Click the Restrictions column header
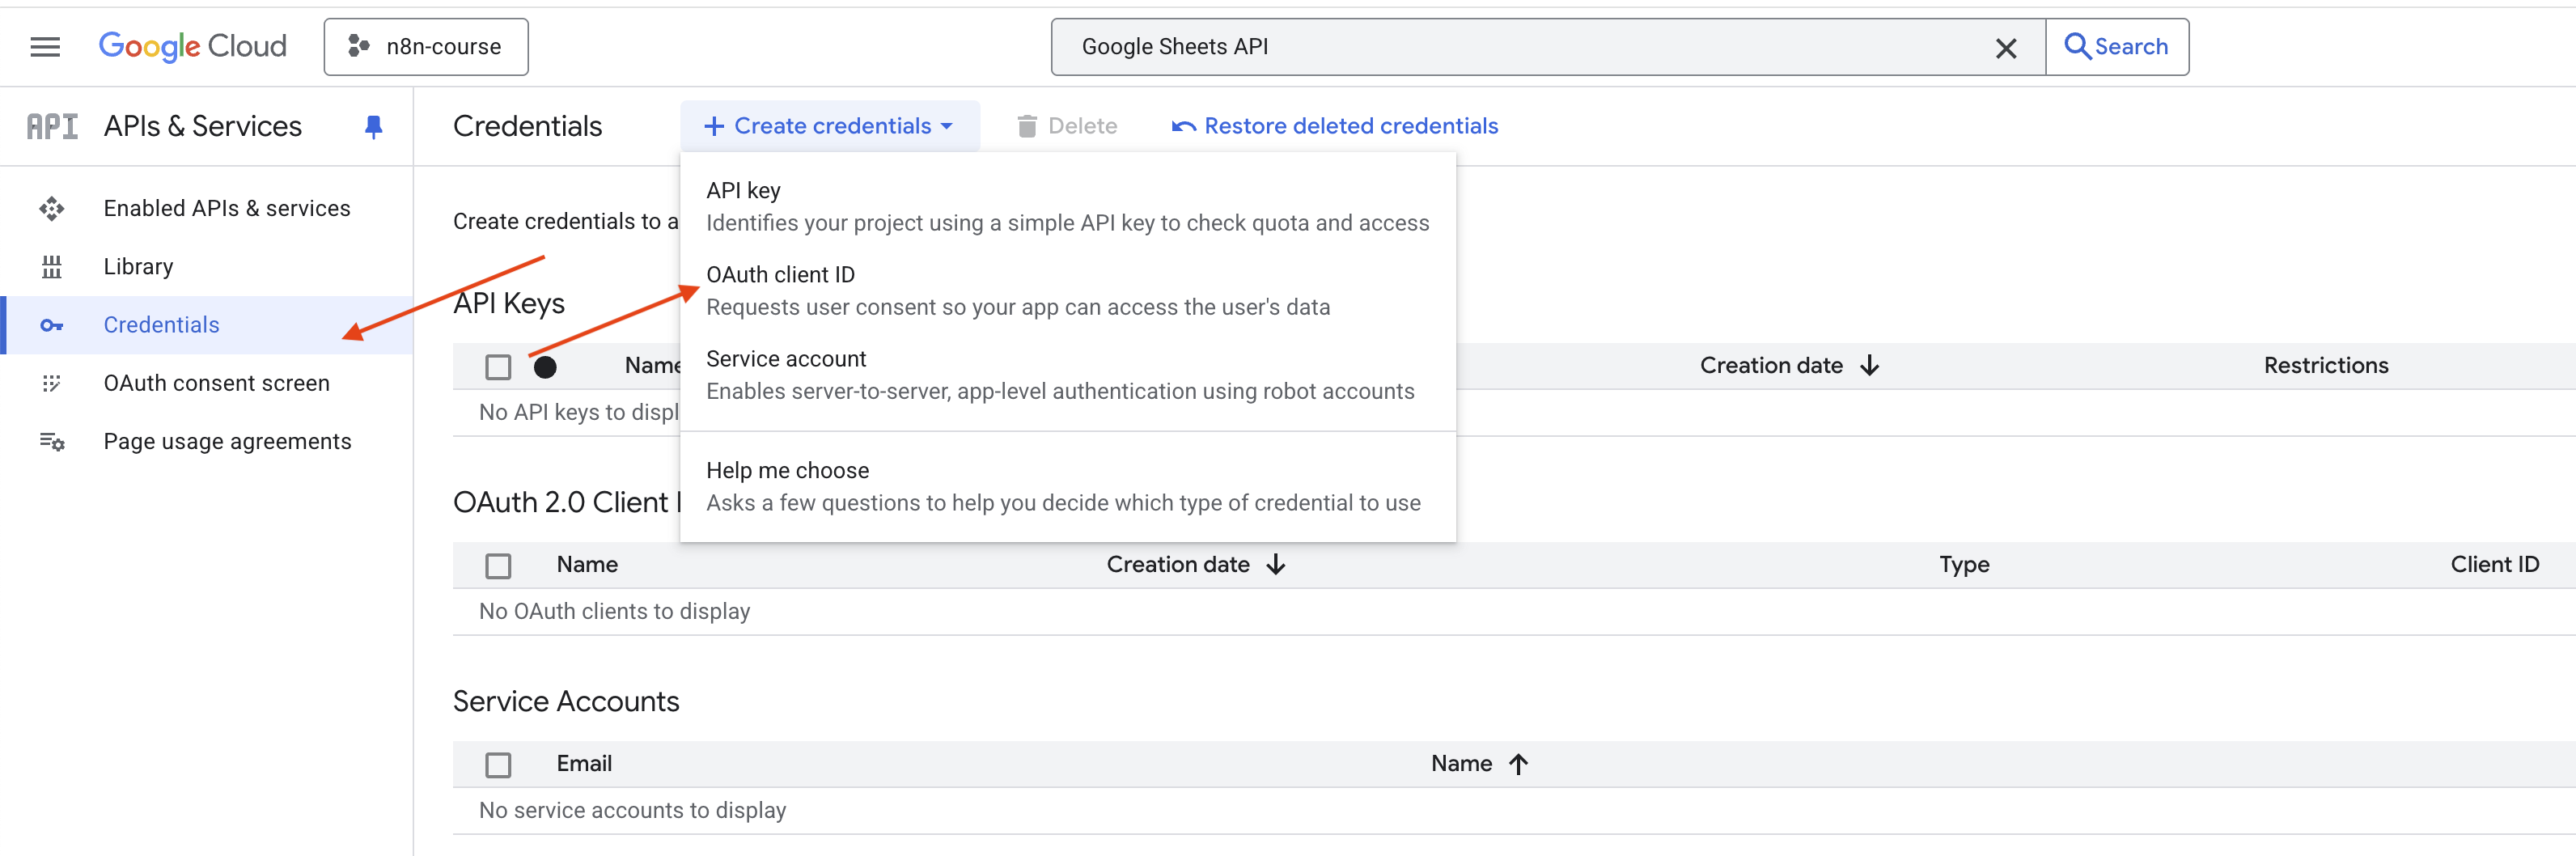This screenshot has width=2576, height=856. [2325, 365]
